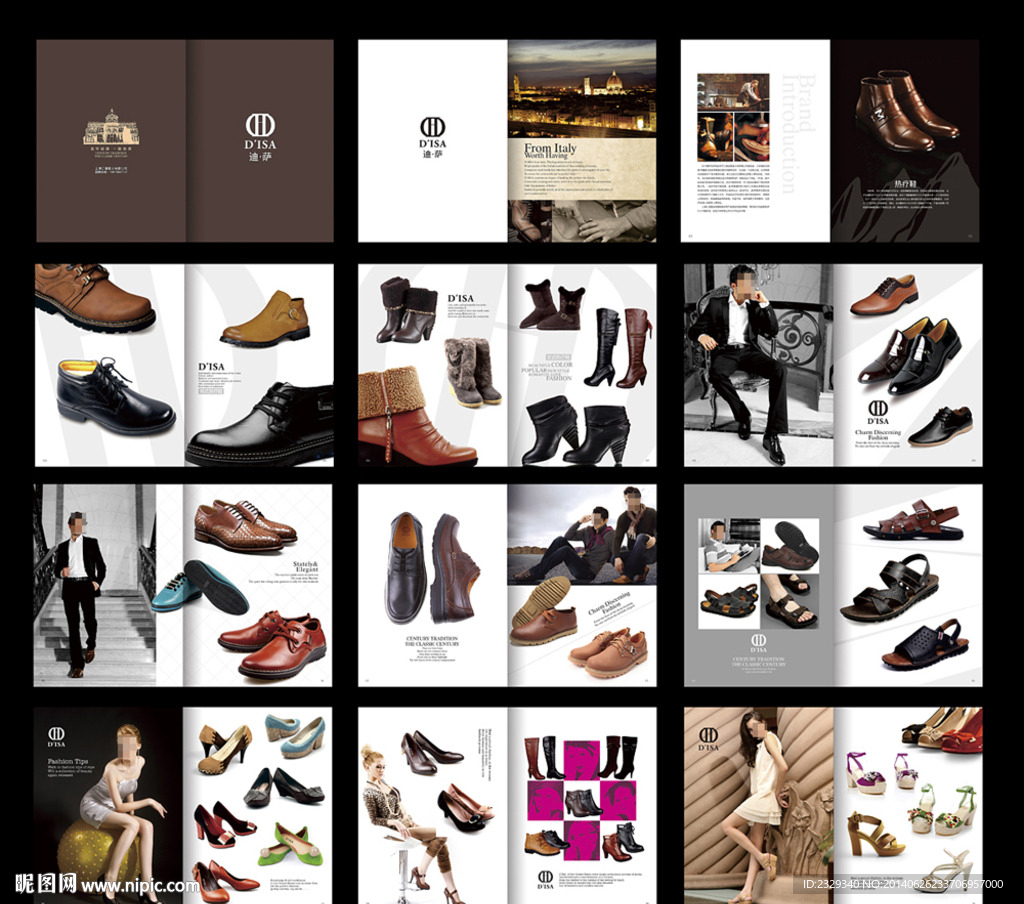Open the workshop craftsman photo collage
This screenshot has height=904, width=1024.
tap(733, 118)
